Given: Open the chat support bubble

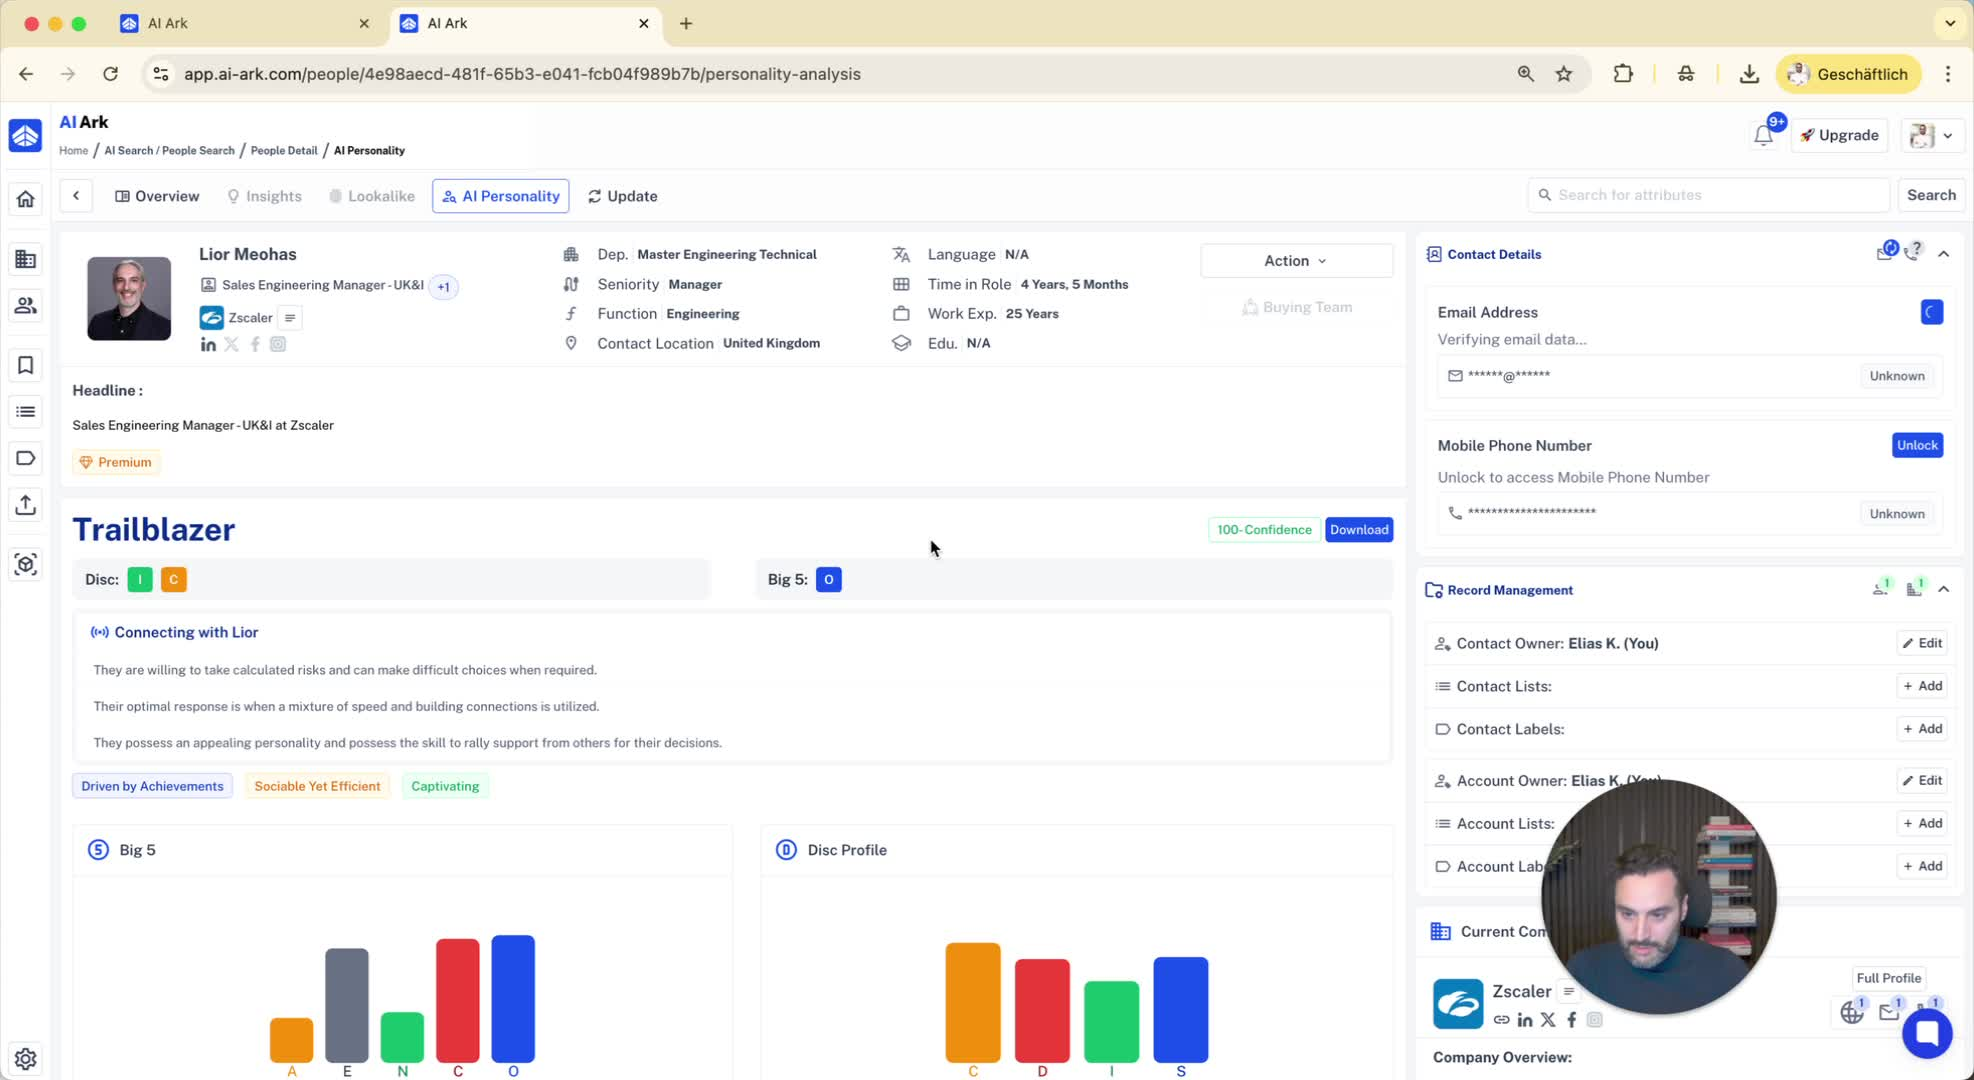Looking at the screenshot, I should pyautogui.click(x=1927, y=1033).
